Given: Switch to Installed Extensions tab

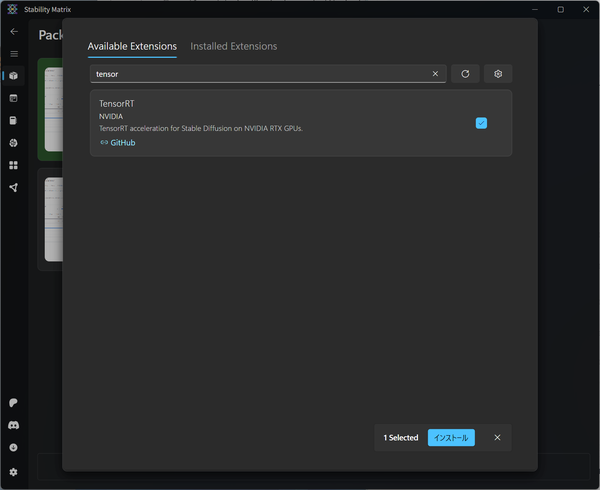Looking at the screenshot, I should [x=234, y=46].
